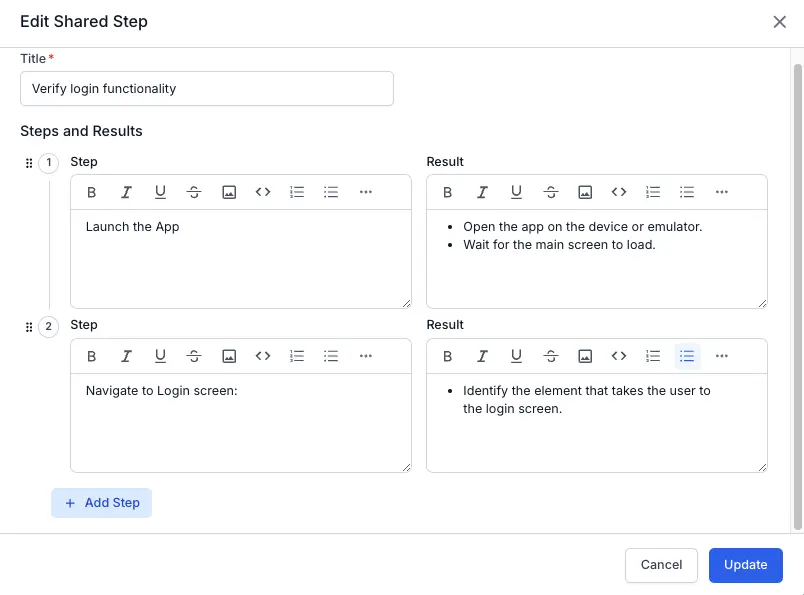
Task: Cancel editing the shared step
Action: (x=661, y=565)
